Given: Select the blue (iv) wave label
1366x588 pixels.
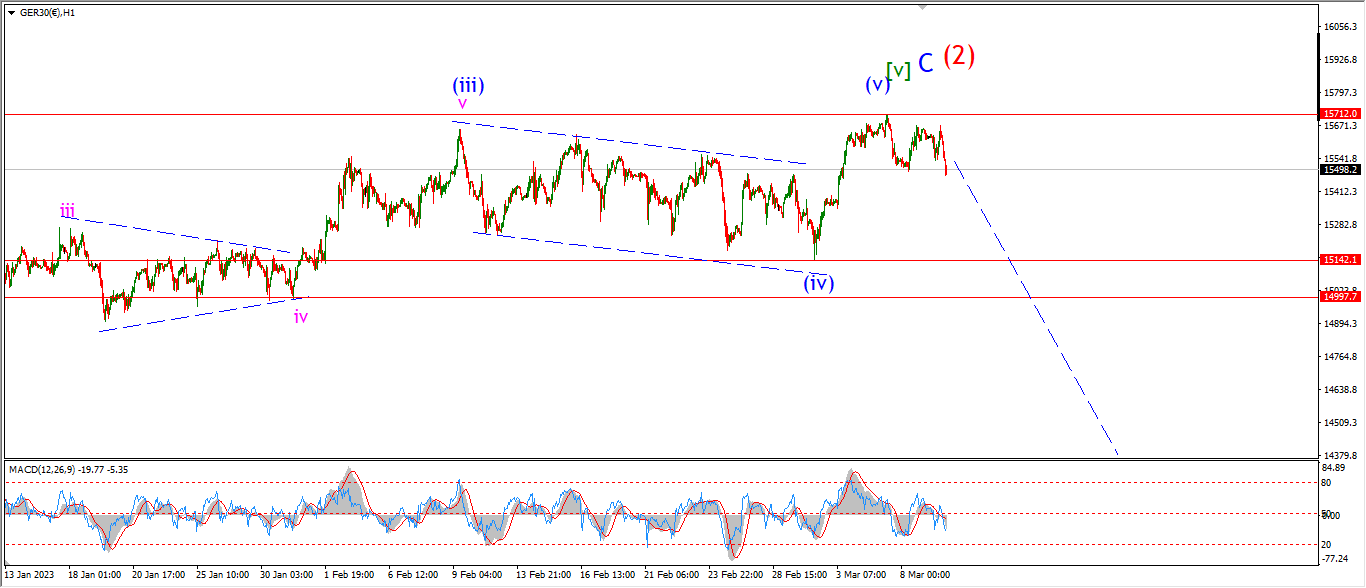Looking at the screenshot, I should click(x=818, y=283).
